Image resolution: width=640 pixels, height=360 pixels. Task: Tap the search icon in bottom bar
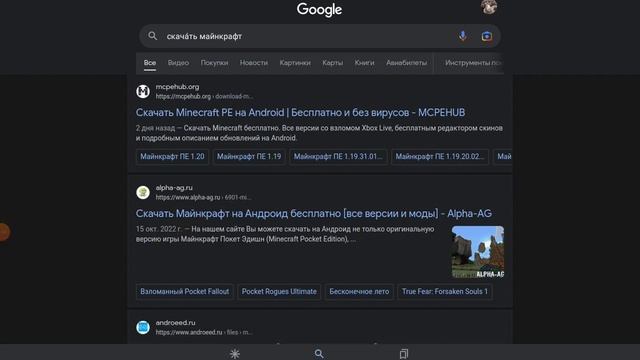[x=319, y=353]
